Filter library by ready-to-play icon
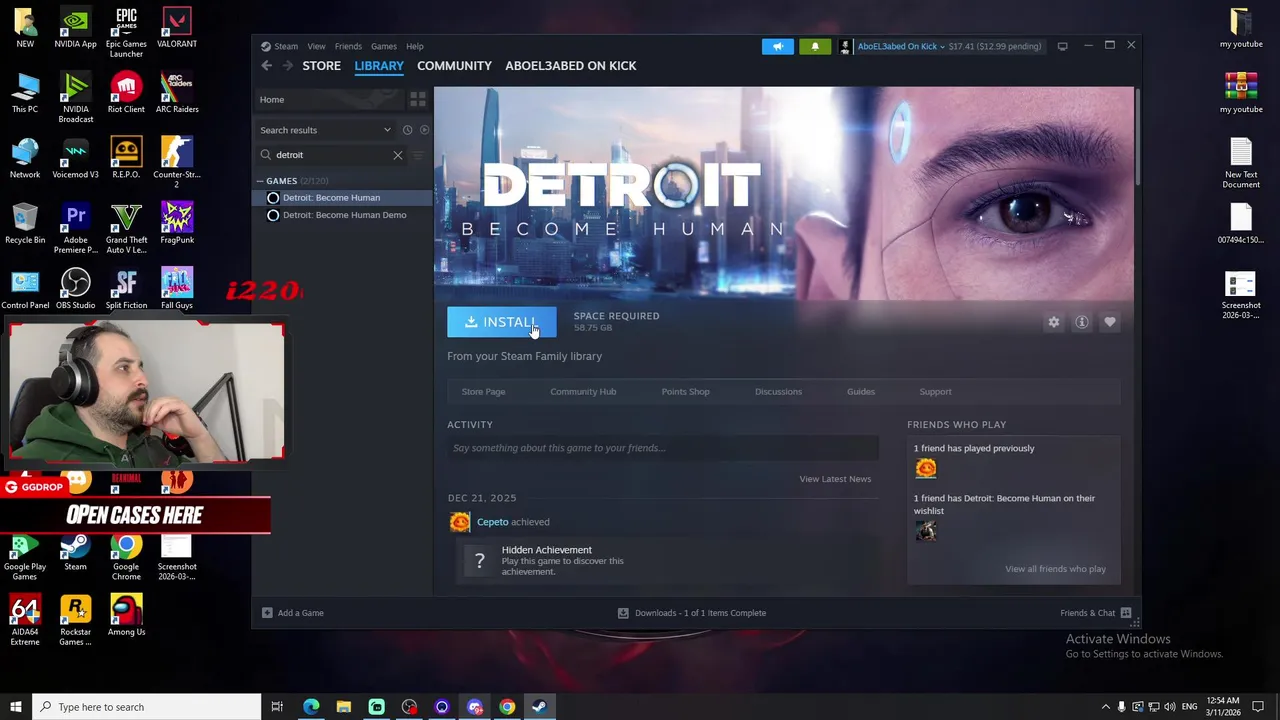 coord(424,130)
